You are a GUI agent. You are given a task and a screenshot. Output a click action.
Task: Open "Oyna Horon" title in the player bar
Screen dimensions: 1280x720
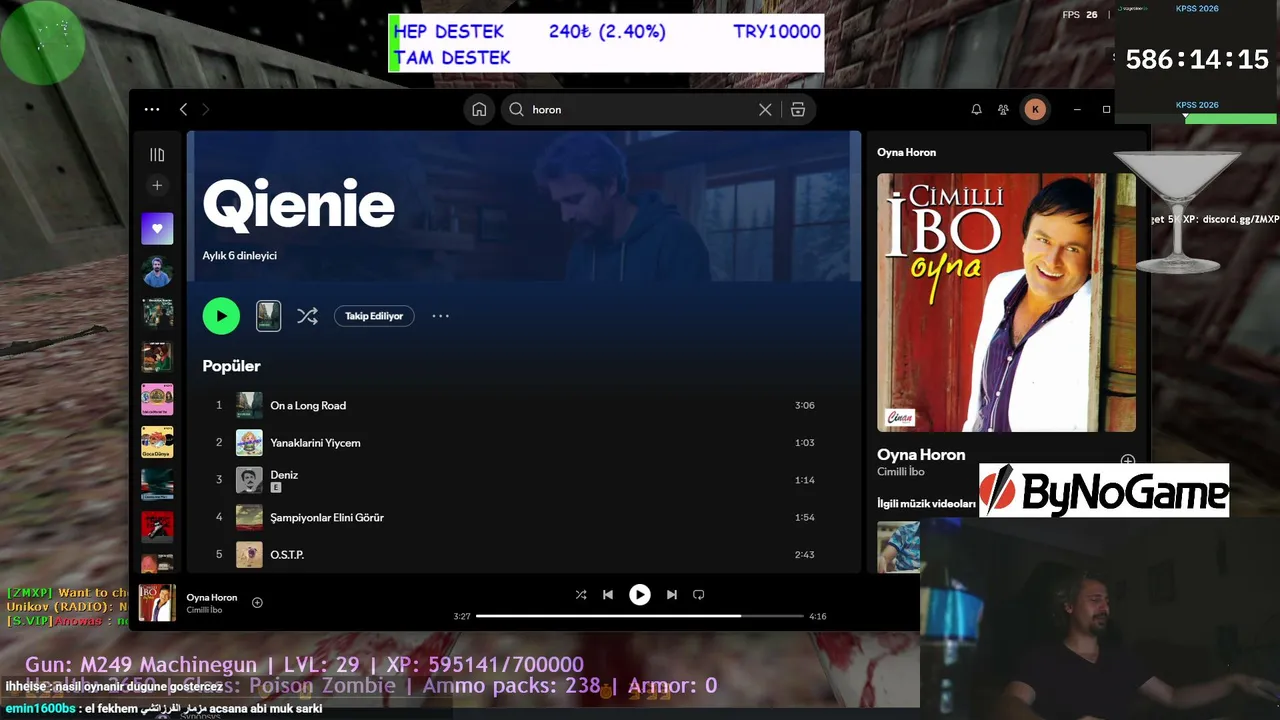pyautogui.click(x=212, y=598)
